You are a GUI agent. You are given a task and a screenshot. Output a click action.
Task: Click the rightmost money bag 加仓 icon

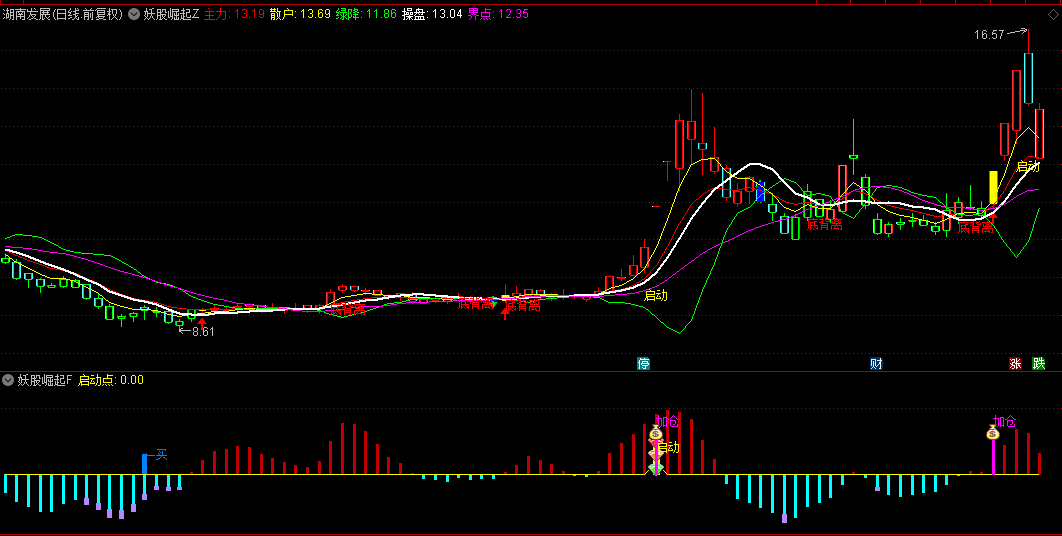point(993,433)
